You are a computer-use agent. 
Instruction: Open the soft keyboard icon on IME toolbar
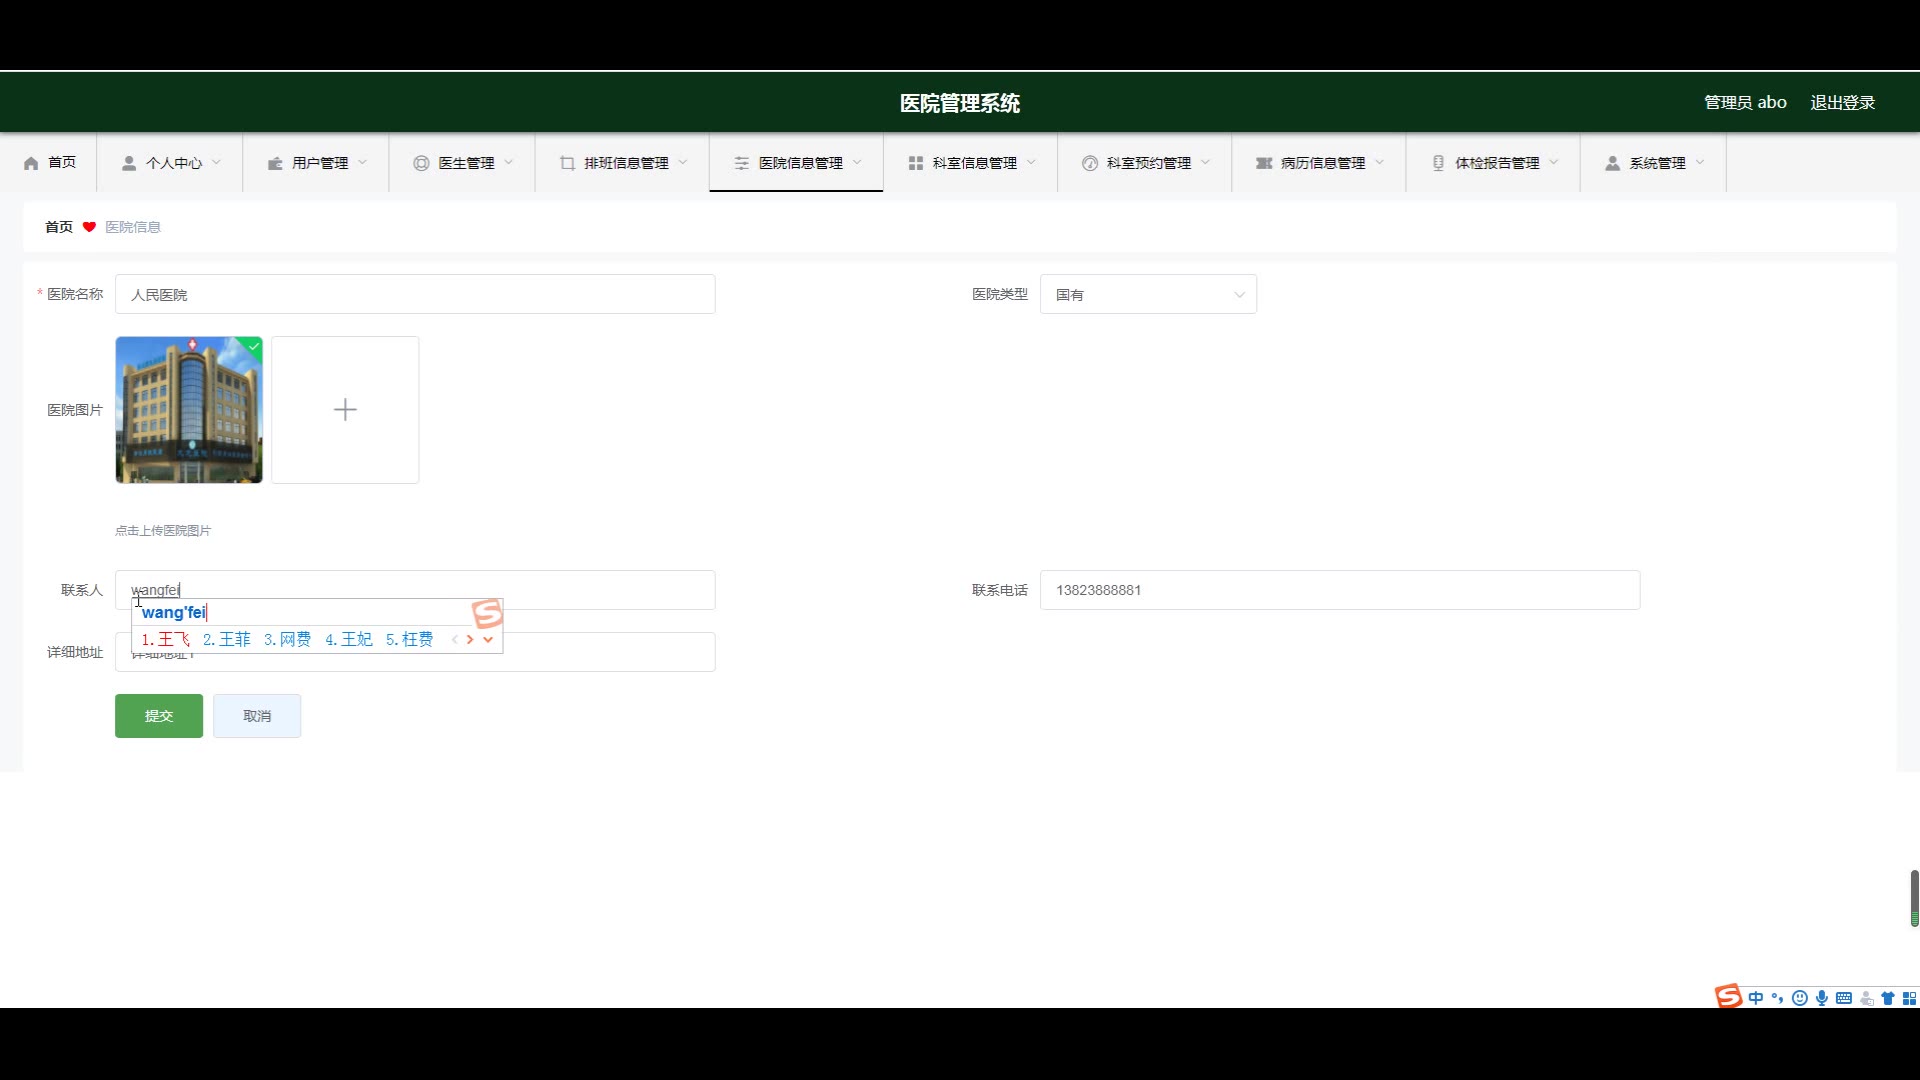click(1844, 998)
